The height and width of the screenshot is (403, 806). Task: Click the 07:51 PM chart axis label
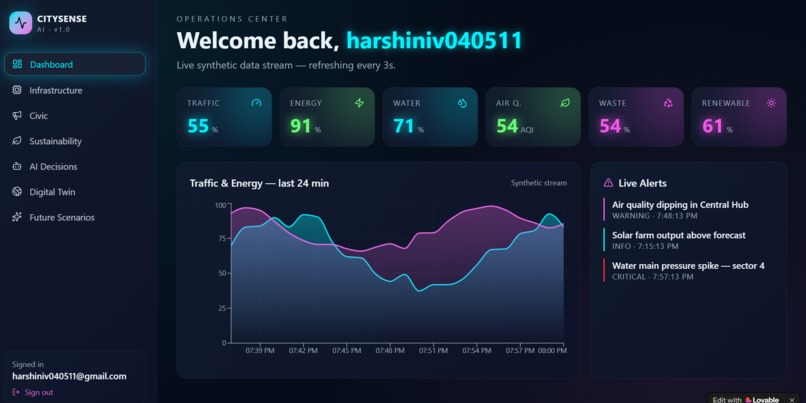(433, 351)
